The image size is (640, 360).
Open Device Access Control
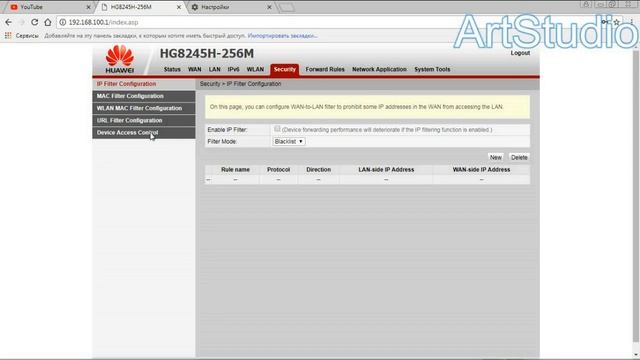click(x=144, y=133)
